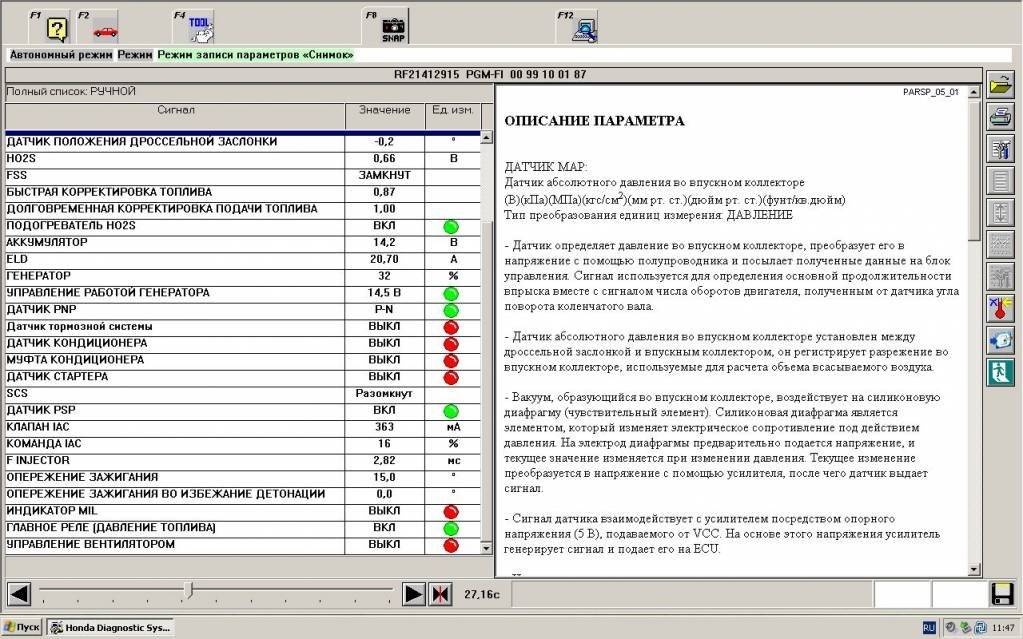Select the КЛАПАН IAC row
The width and height of the screenshot is (1023, 639).
pyautogui.click(x=243, y=428)
